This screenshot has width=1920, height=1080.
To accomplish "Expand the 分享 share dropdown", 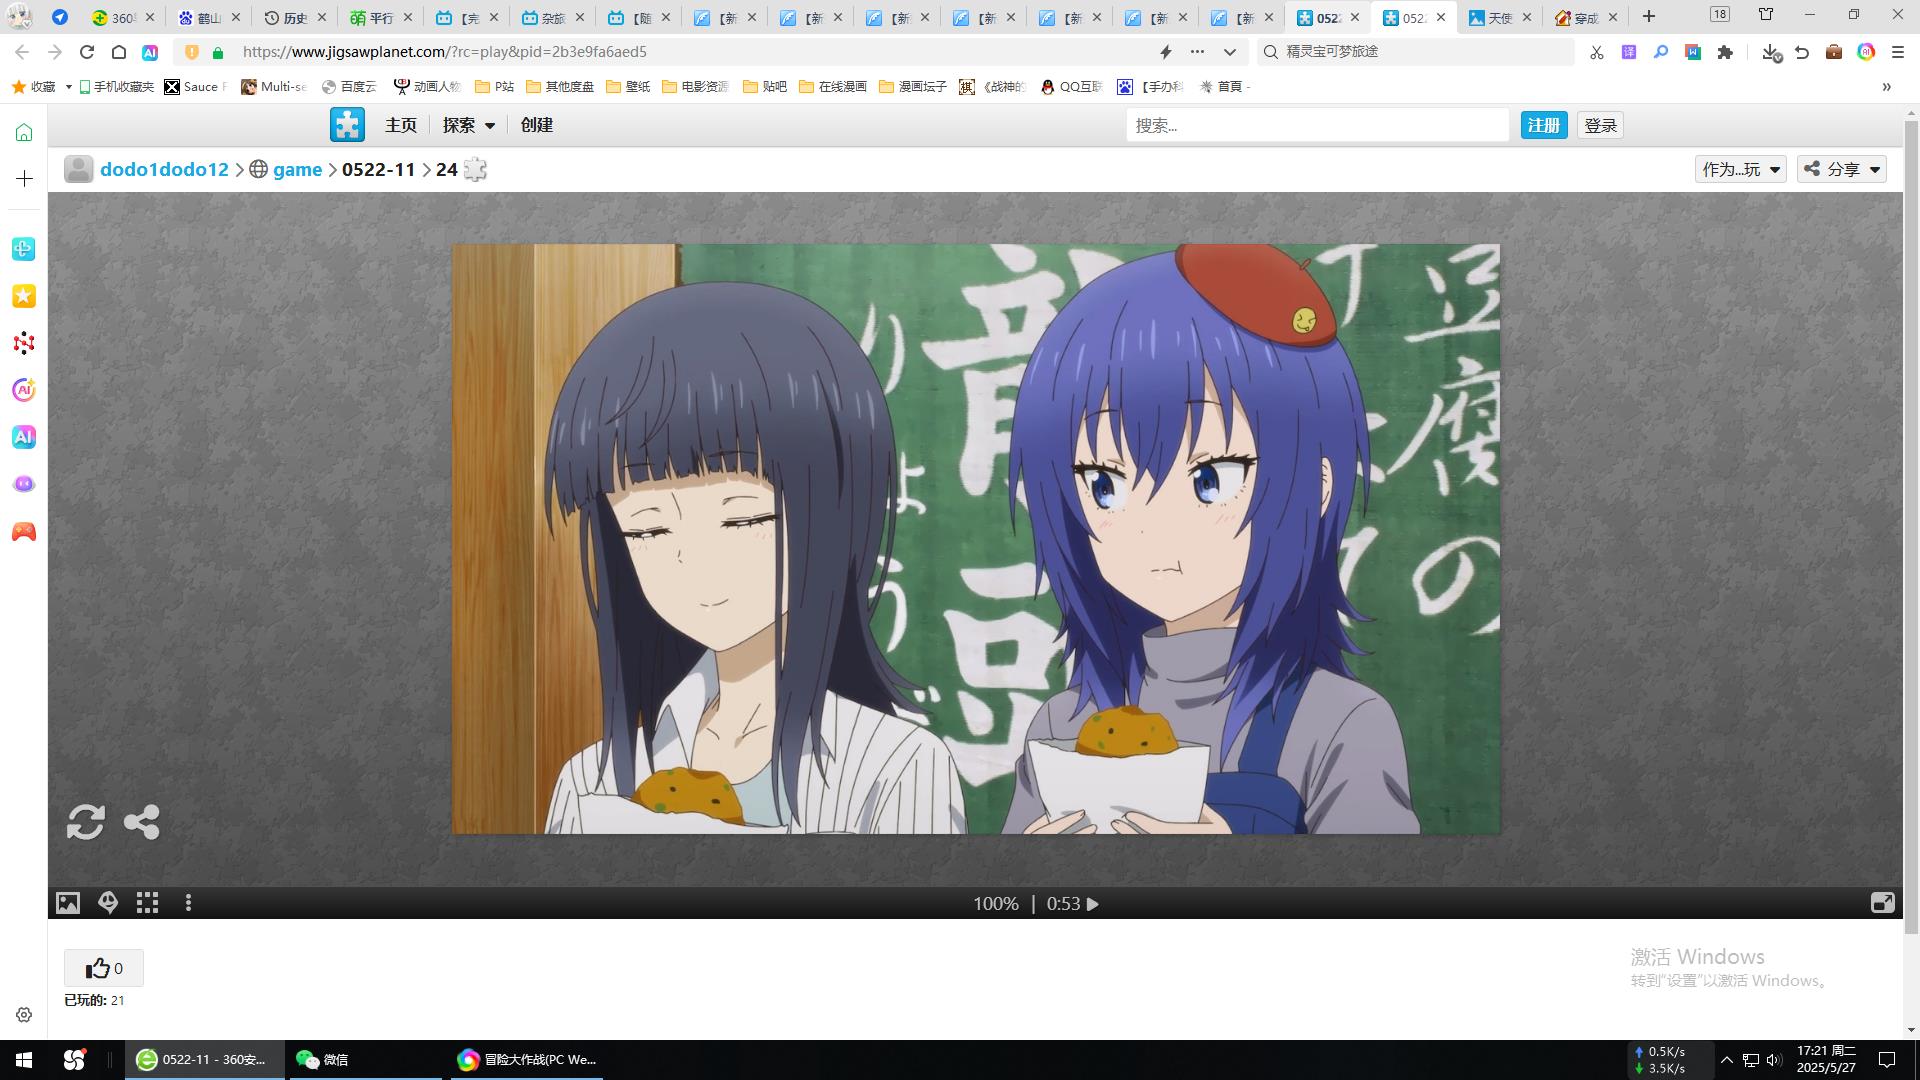I will click(x=1842, y=169).
